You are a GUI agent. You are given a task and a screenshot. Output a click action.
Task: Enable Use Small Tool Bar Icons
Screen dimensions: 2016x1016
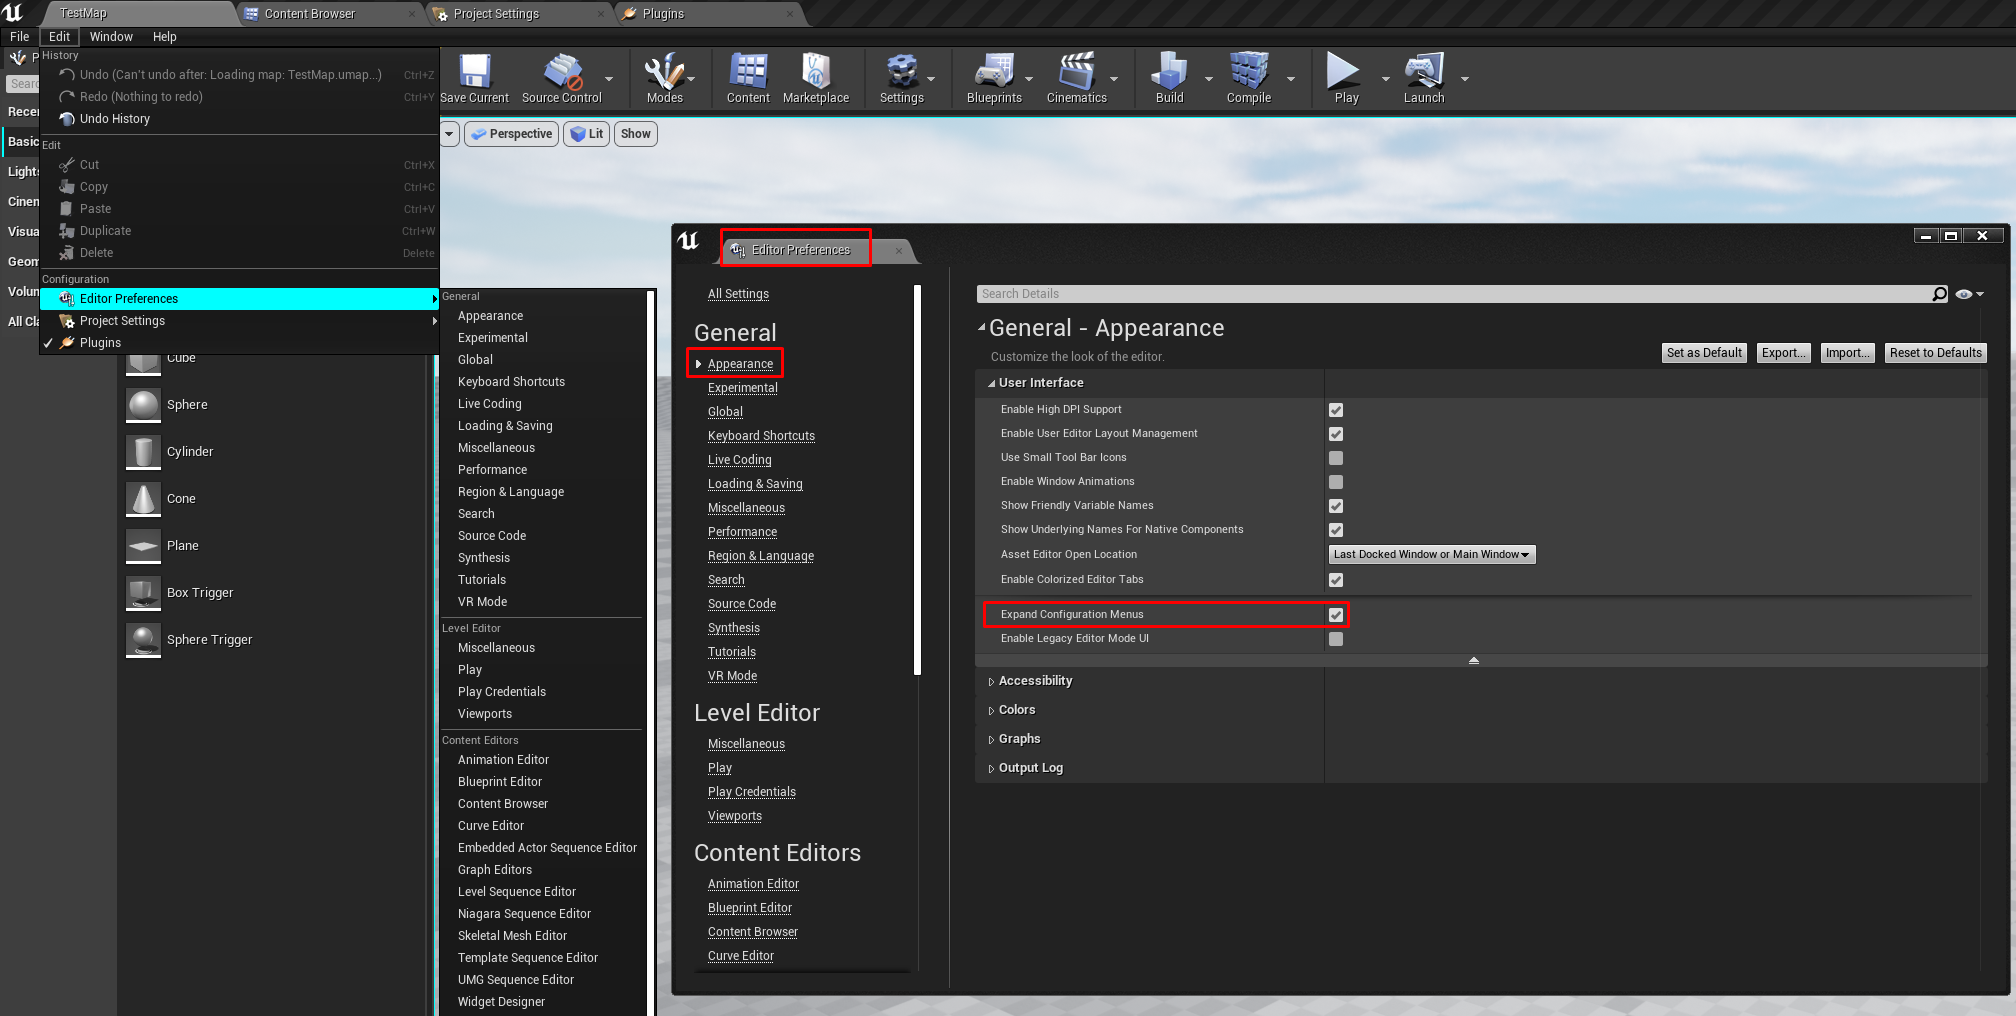[x=1336, y=458]
